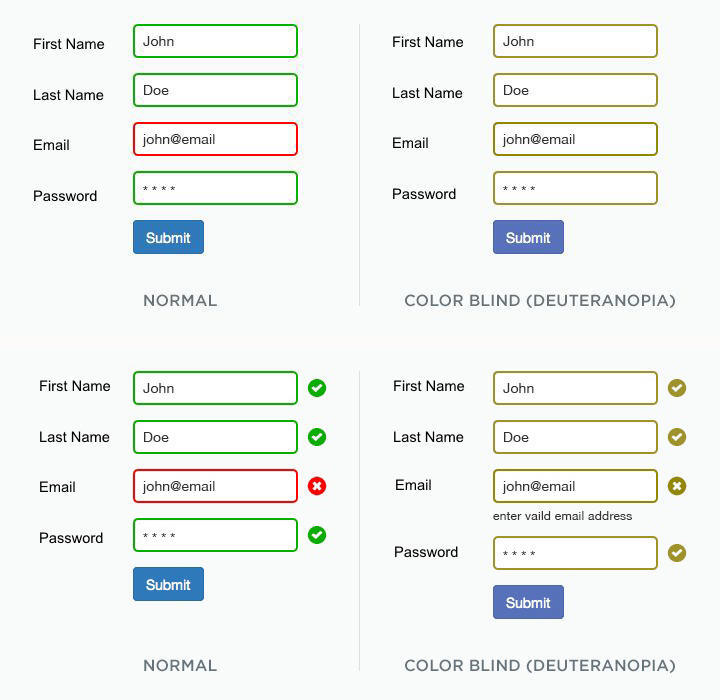Click the olive checkmark icon beside the Password field
The width and height of the screenshot is (720, 700).
[677, 553]
